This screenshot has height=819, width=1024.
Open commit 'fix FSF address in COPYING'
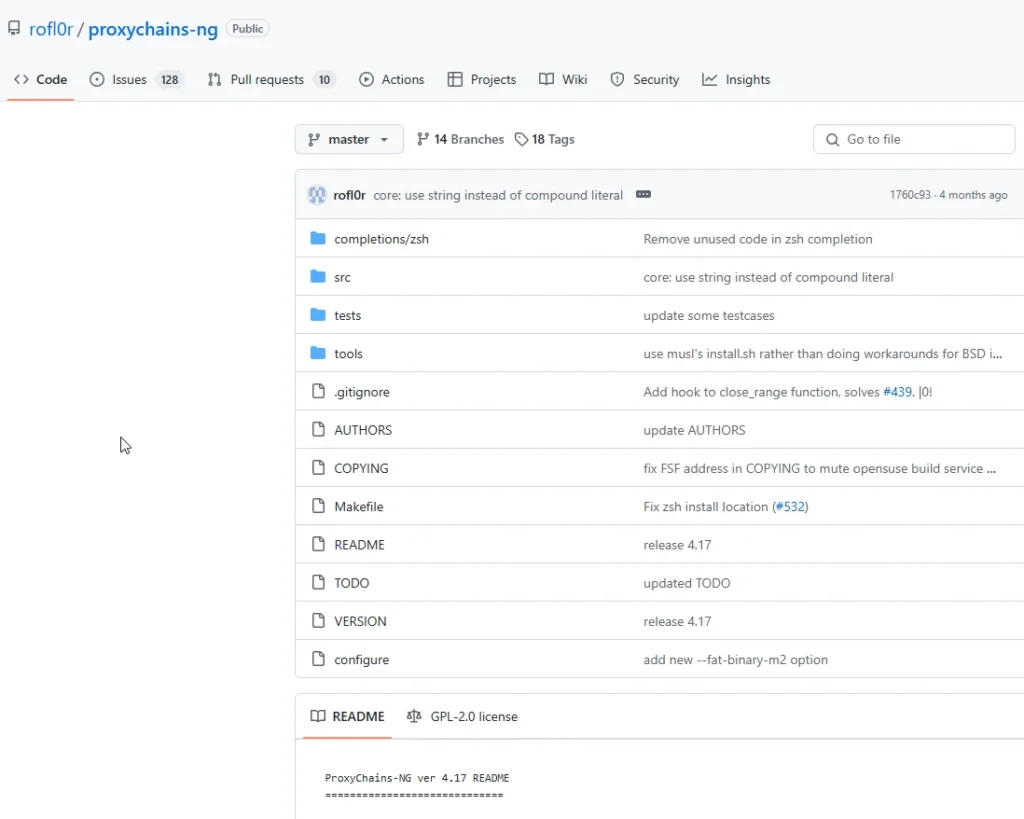[x=819, y=468]
